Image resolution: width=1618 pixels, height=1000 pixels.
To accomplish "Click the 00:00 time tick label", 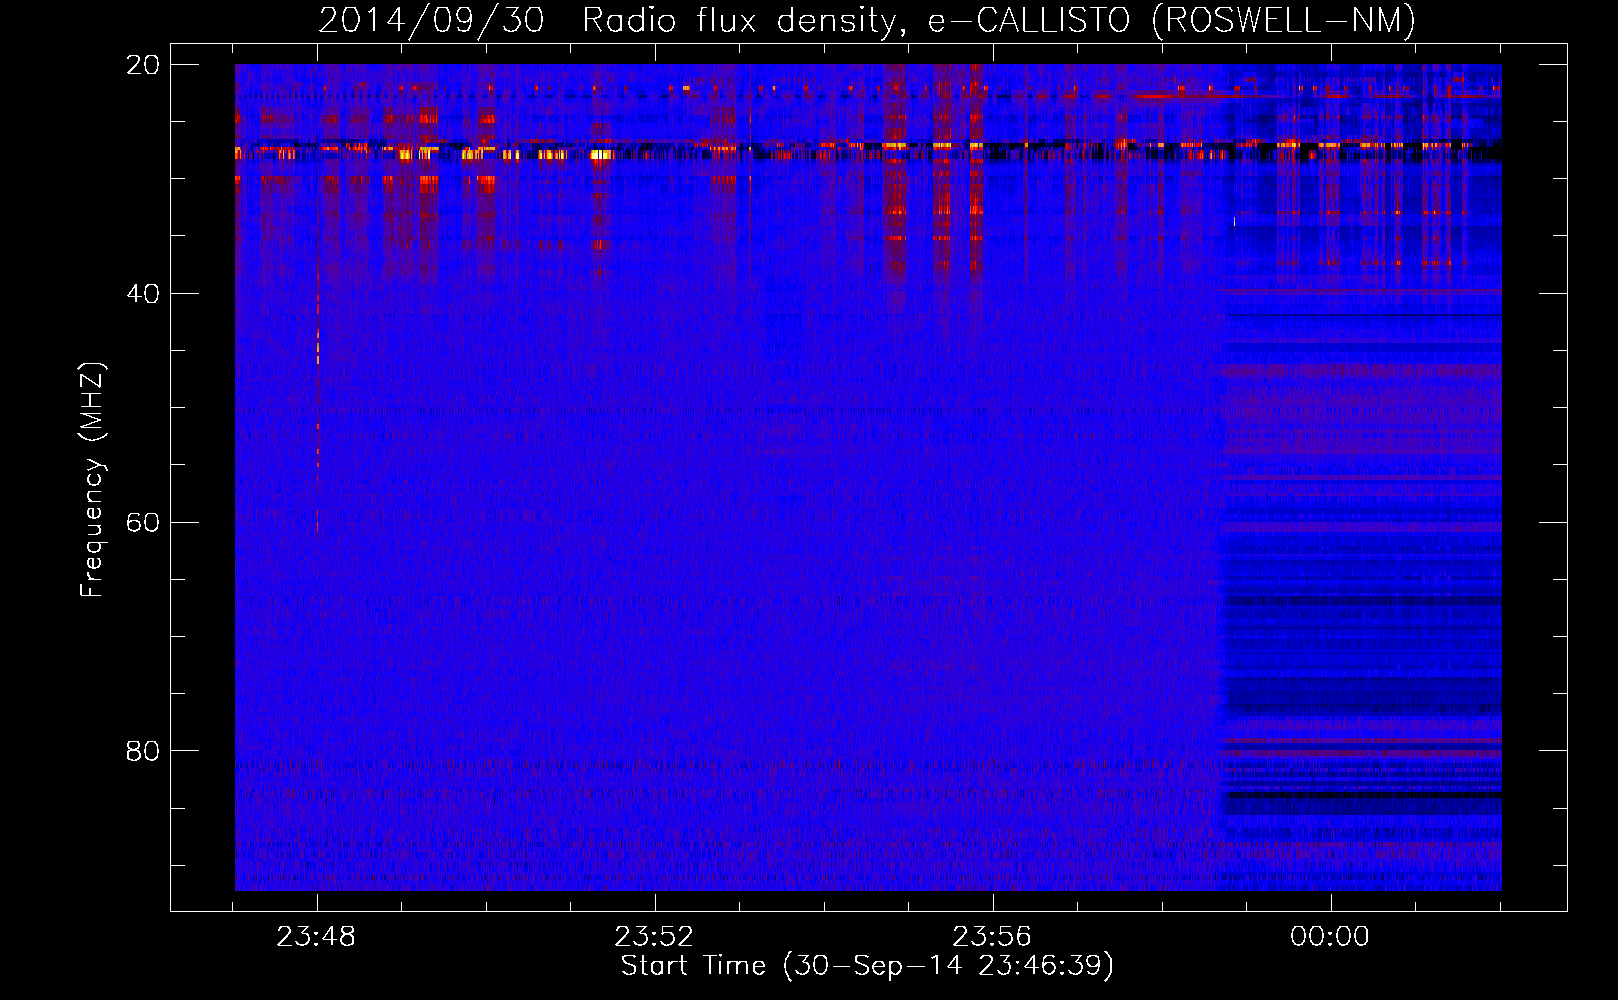I will pyautogui.click(x=1330, y=936).
